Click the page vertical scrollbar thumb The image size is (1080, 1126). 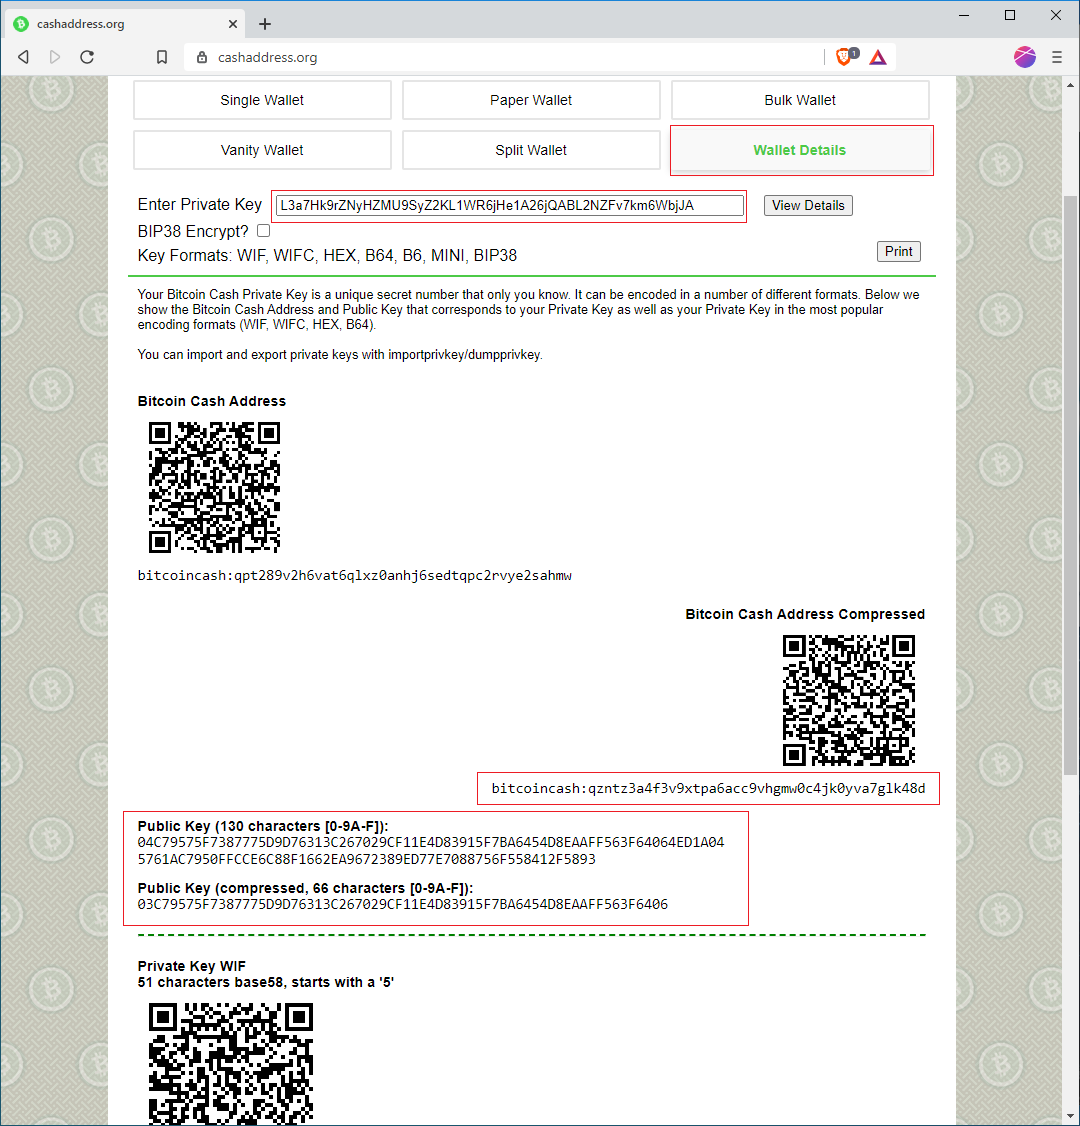pos(1071,485)
